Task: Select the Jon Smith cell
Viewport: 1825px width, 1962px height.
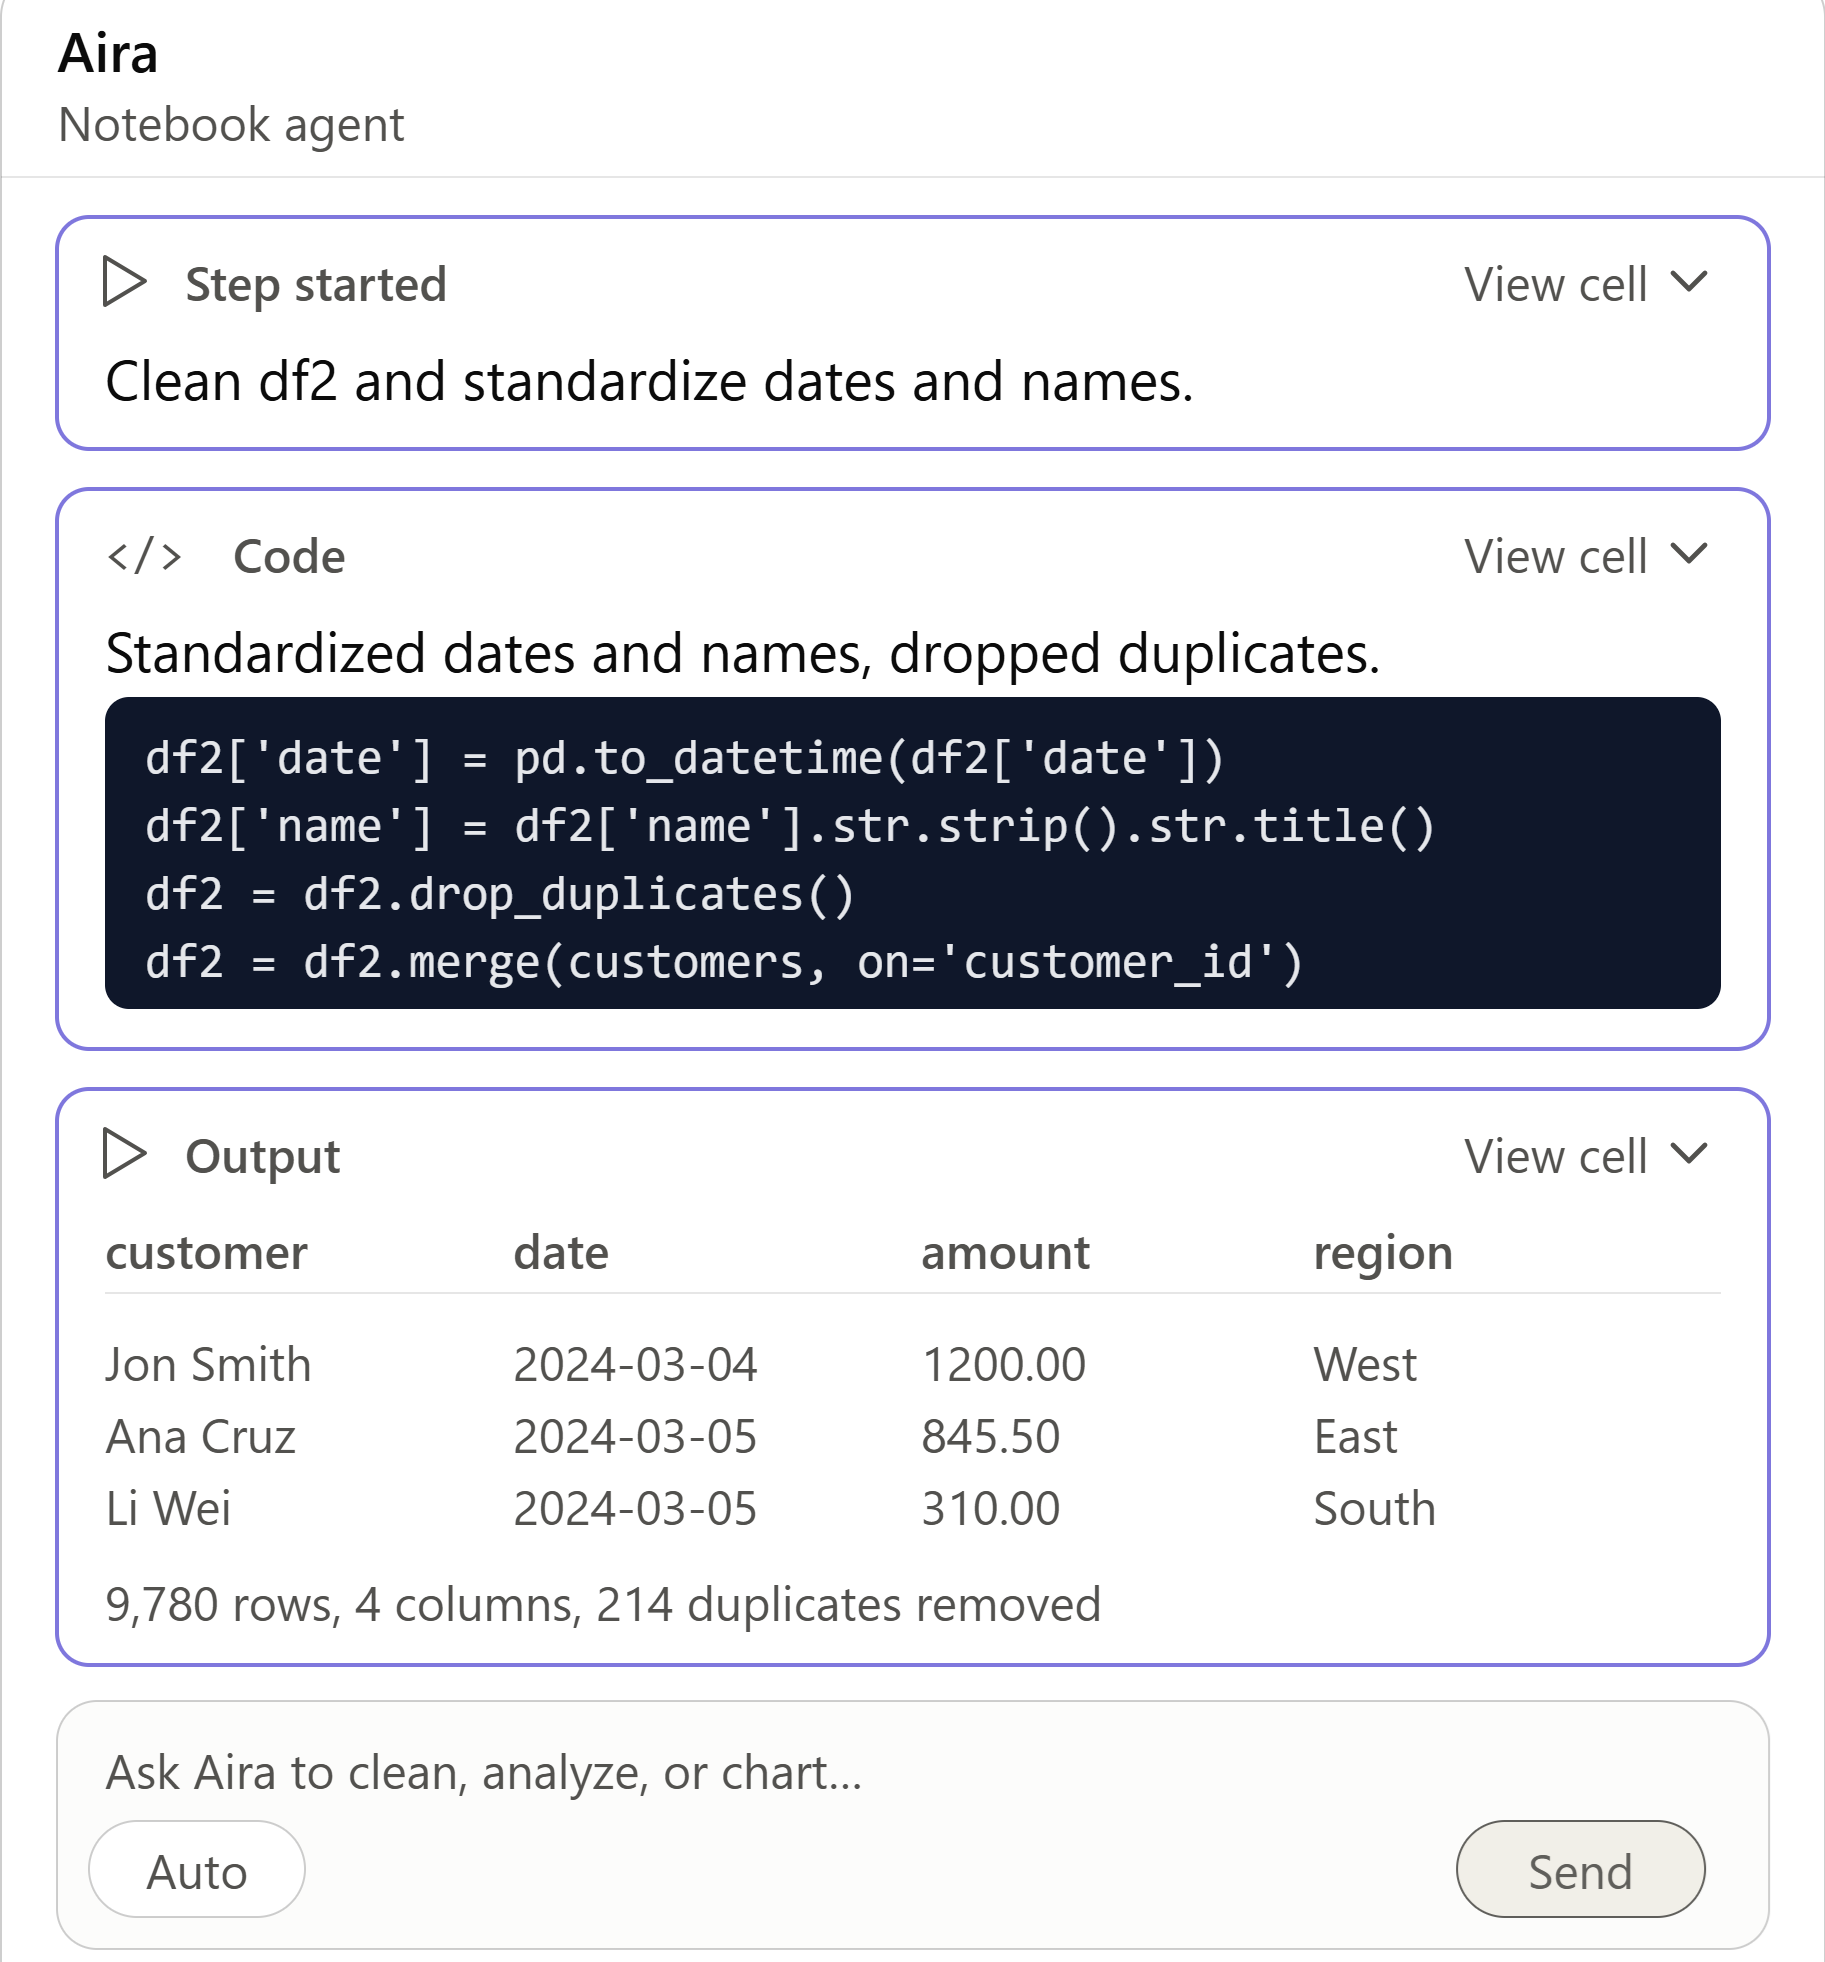Action: [209, 1365]
